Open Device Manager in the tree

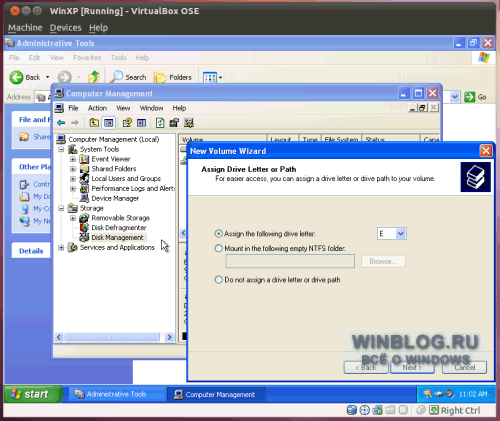tap(115, 198)
